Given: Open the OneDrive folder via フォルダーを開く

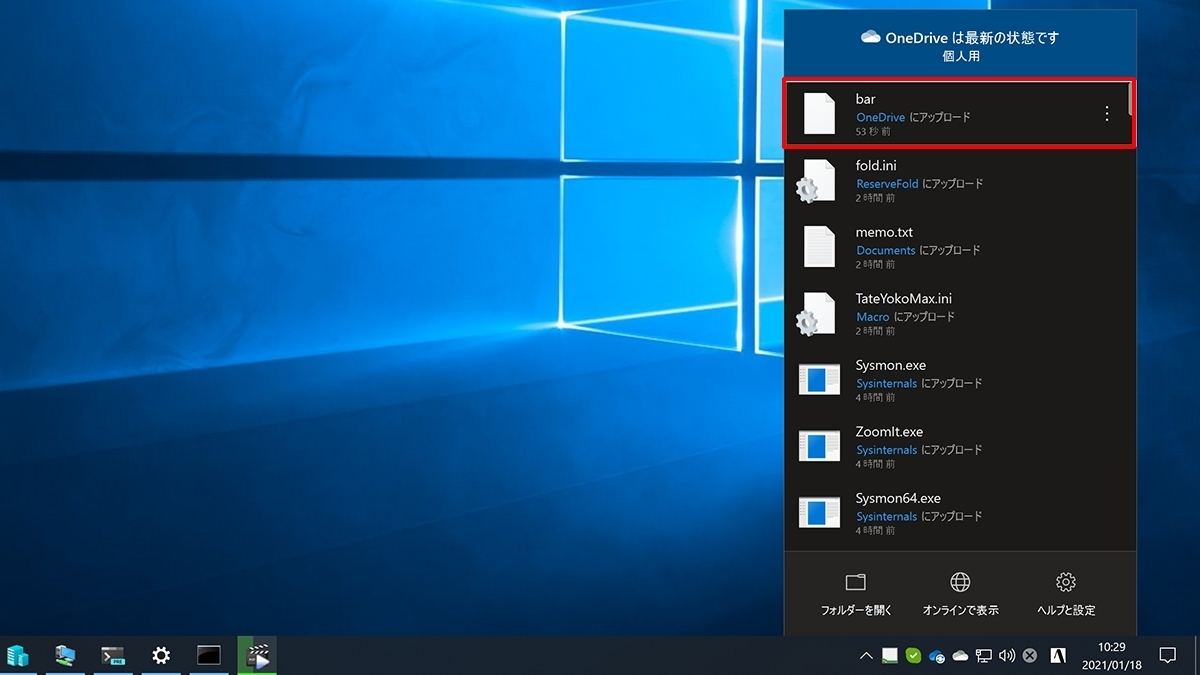Looking at the screenshot, I should pyautogui.click(x=856, y=595).
